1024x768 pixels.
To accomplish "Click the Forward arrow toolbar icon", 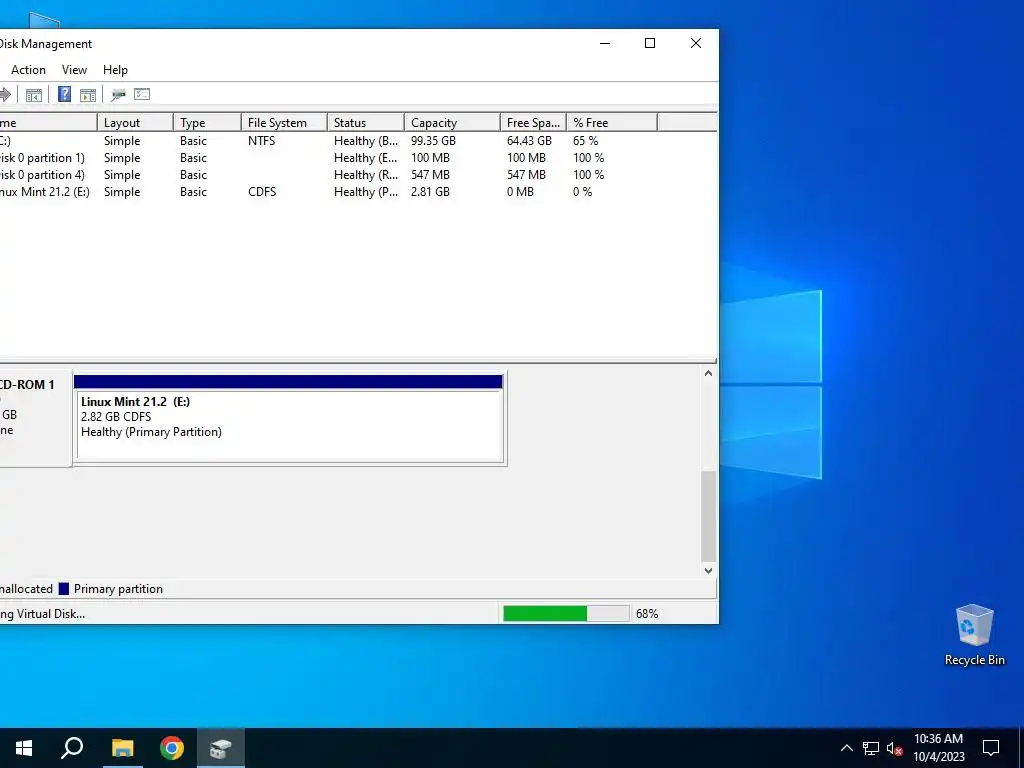I will (x=5, y=95).
